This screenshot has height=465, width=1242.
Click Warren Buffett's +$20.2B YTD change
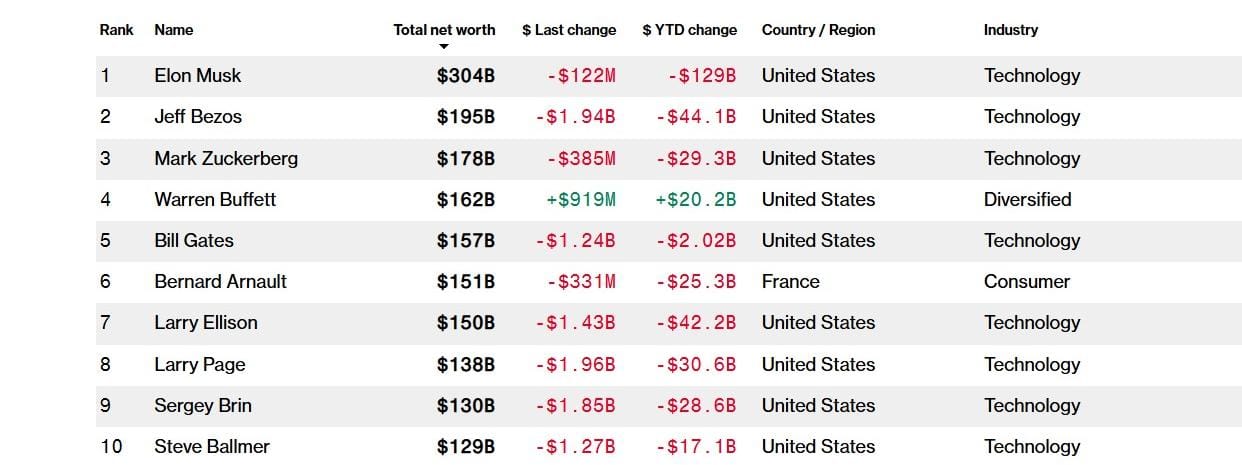pos(696,200)
